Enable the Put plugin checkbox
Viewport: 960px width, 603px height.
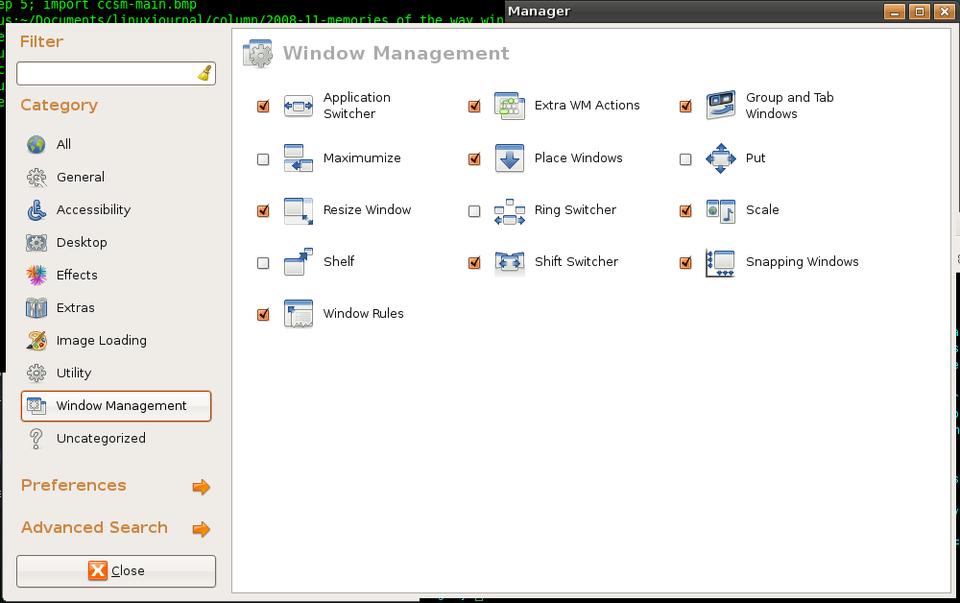point(685,159)
